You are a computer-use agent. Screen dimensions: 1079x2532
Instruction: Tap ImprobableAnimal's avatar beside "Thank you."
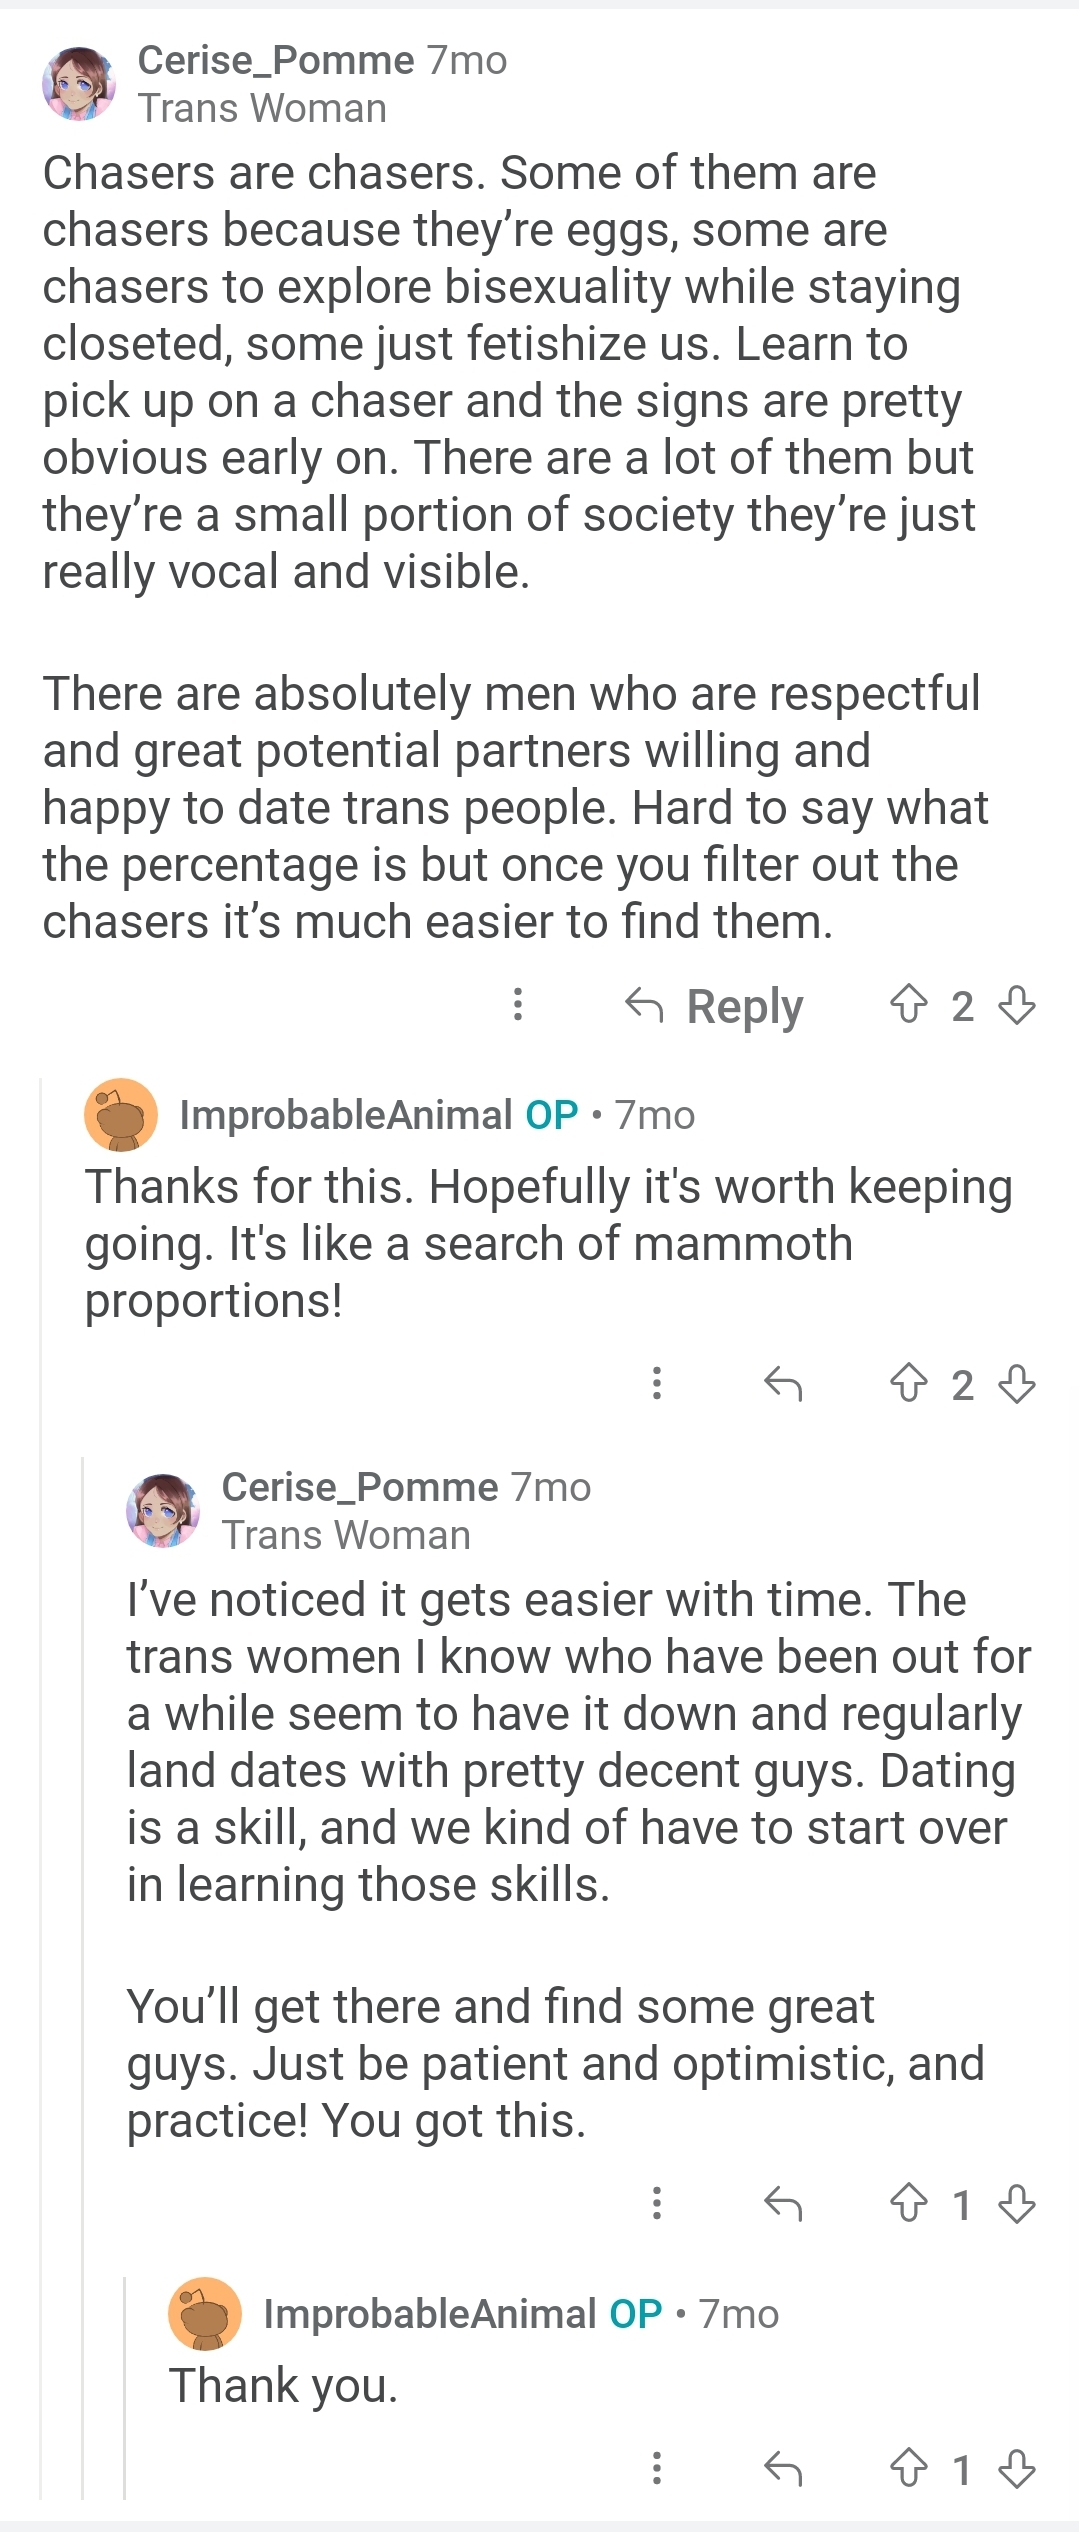[x=205, y=2314]
